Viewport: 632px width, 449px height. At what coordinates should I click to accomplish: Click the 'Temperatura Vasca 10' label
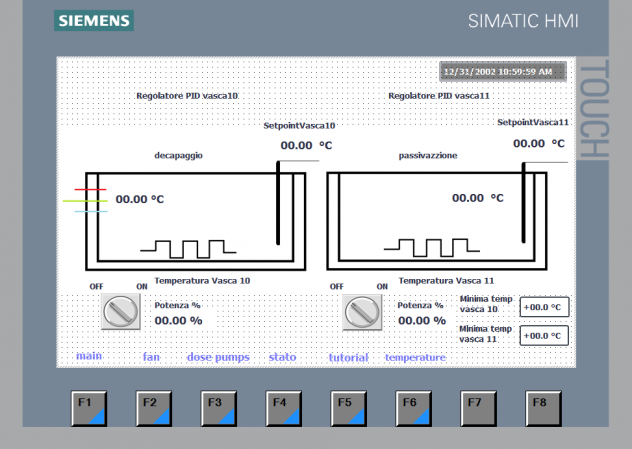coord(202,281)
